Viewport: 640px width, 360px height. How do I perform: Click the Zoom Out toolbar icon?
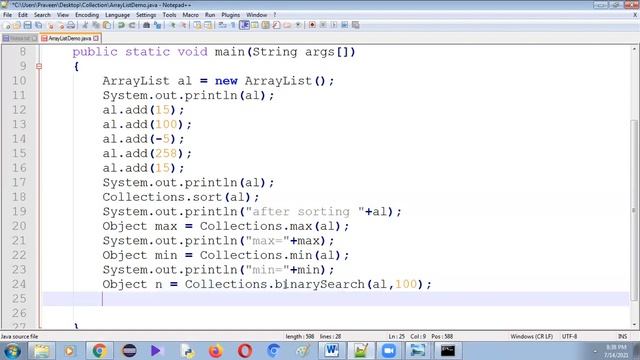click(x=183, y=25)
